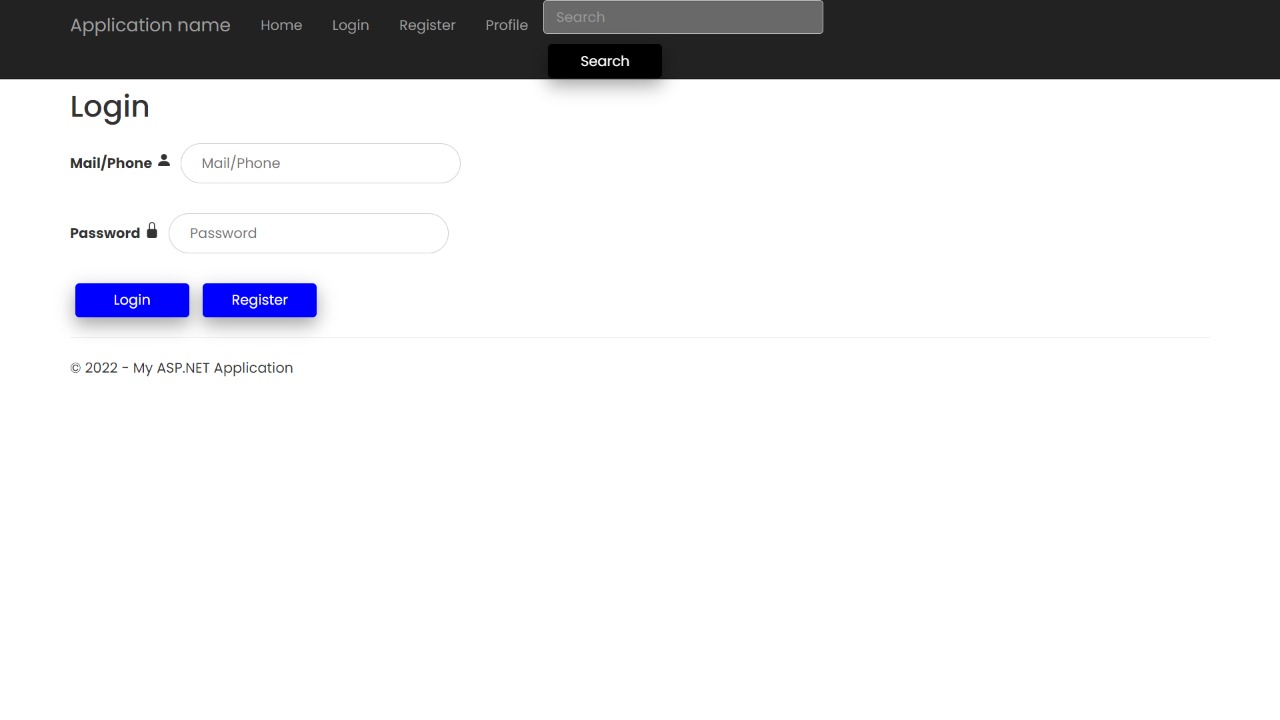The width and height of the screenshot is (1280, 720).
Task: Click into the Mail/Phone input field
Action: [x=320, y=163]
